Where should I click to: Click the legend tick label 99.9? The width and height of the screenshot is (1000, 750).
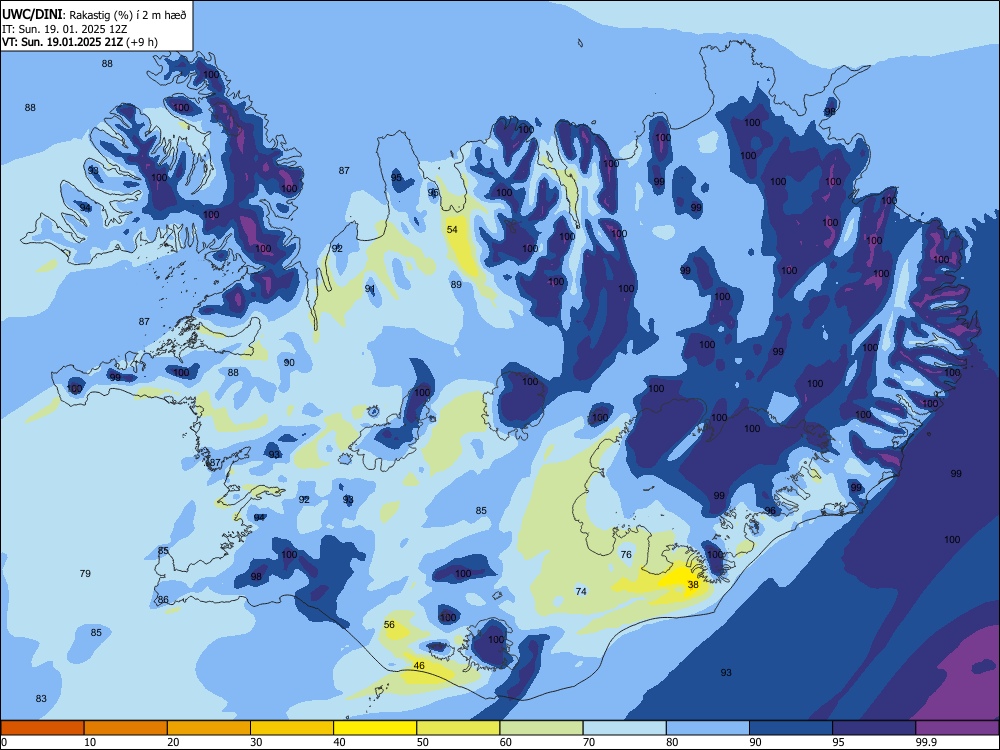tap(925, 742)
